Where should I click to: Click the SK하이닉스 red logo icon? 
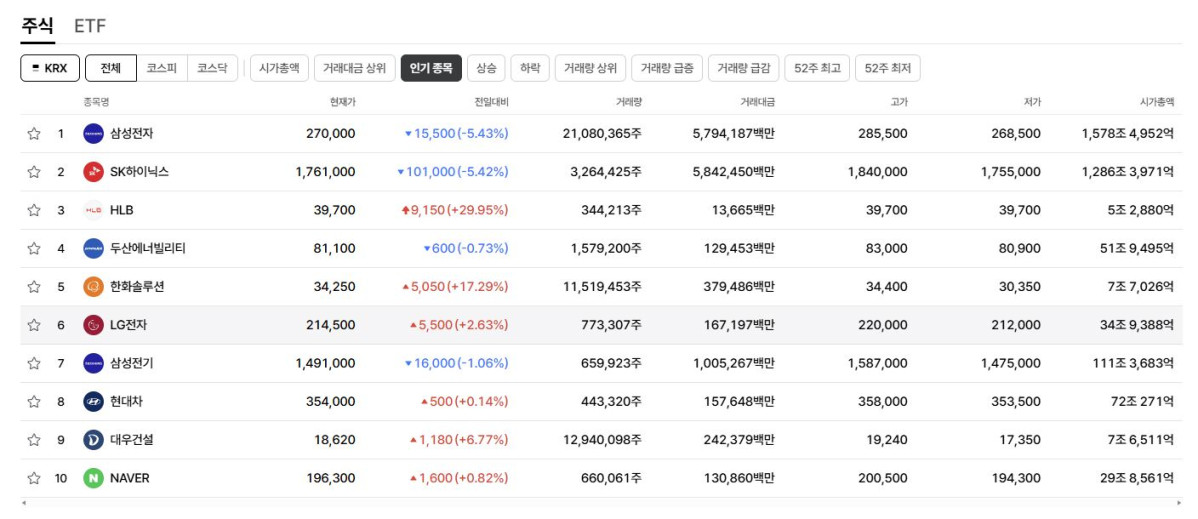[93, 172]
